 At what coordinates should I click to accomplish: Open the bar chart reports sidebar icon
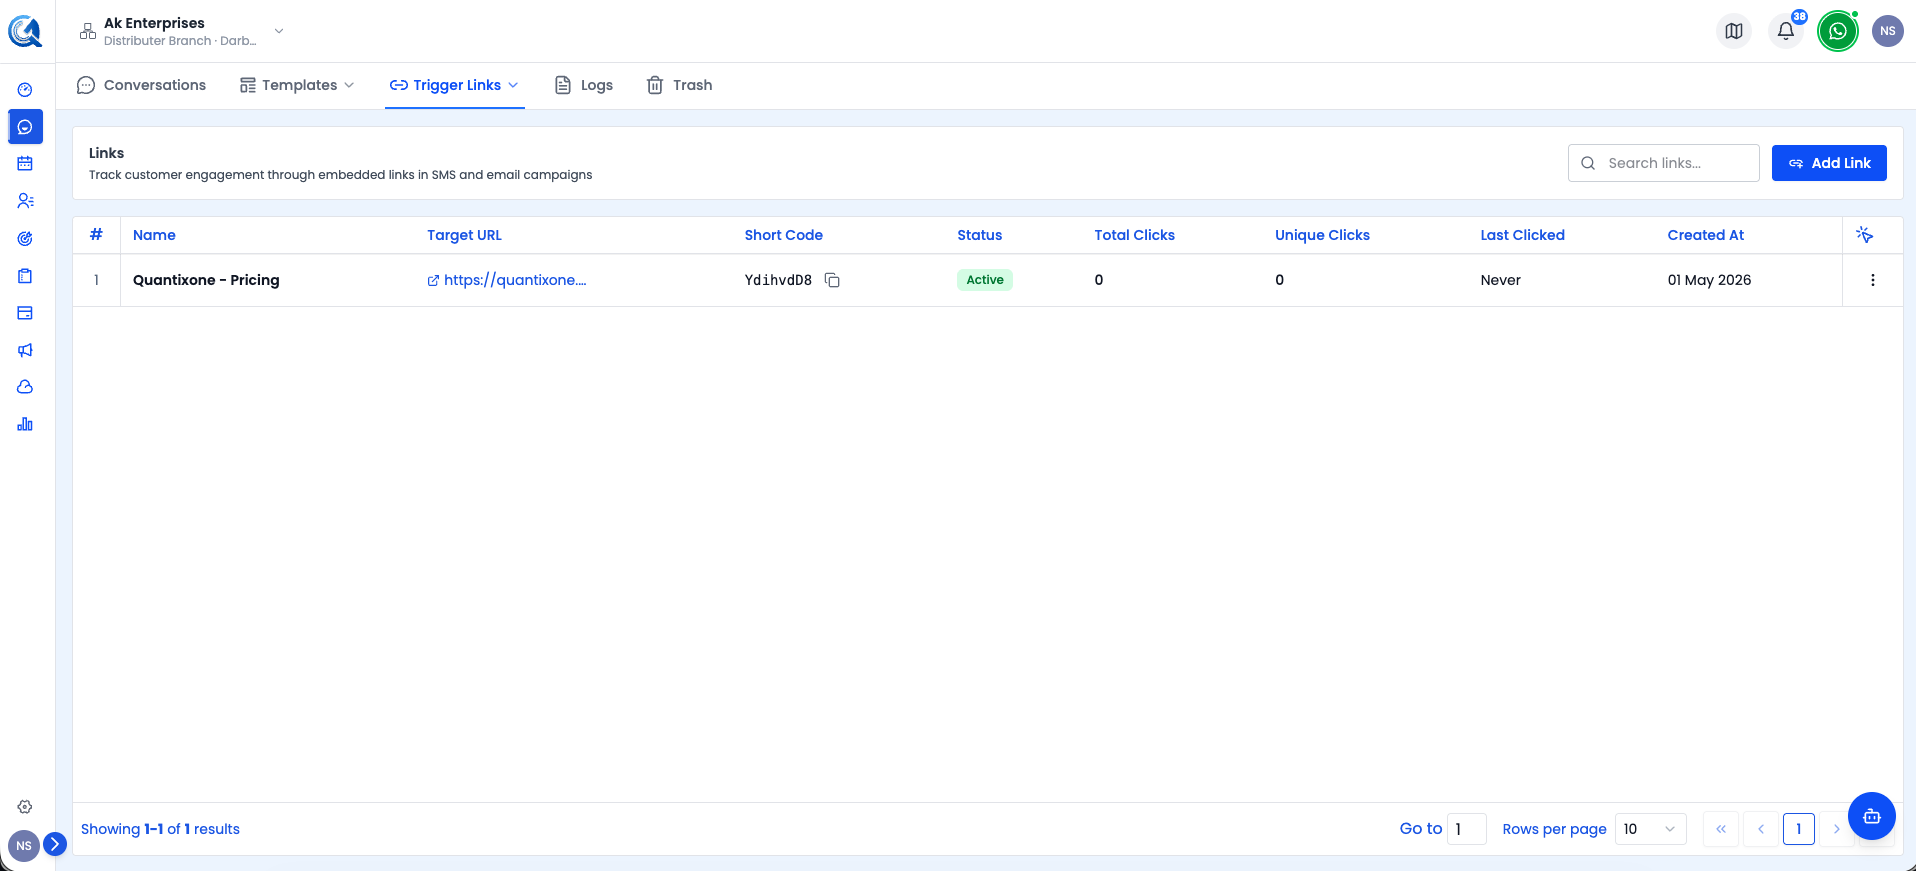tap(25, 424)
